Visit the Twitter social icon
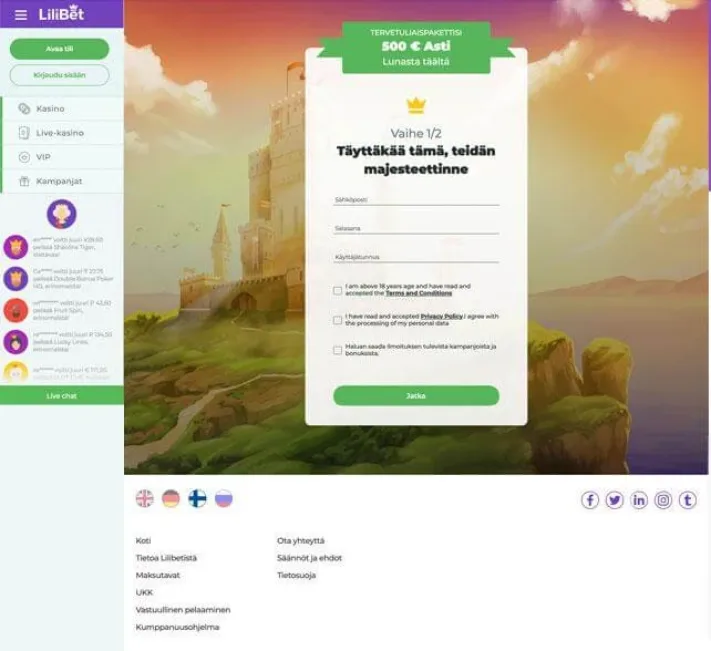The height and width of the screenshot is (651, 711). coord(614,500)
